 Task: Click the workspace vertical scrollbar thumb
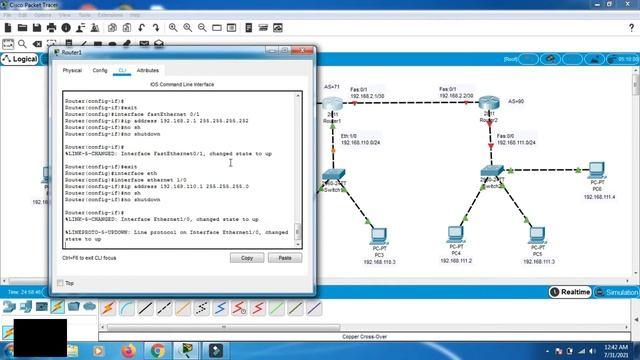636,85
